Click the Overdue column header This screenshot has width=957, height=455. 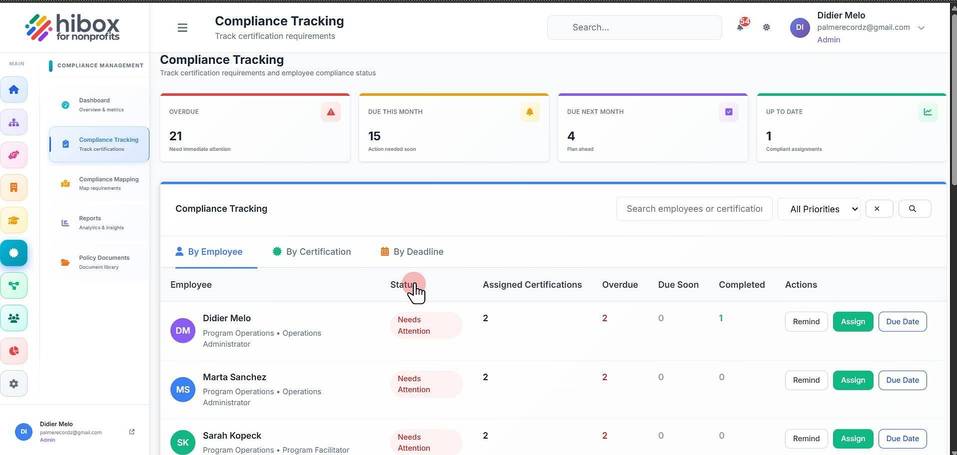click(x=620, y=285)
